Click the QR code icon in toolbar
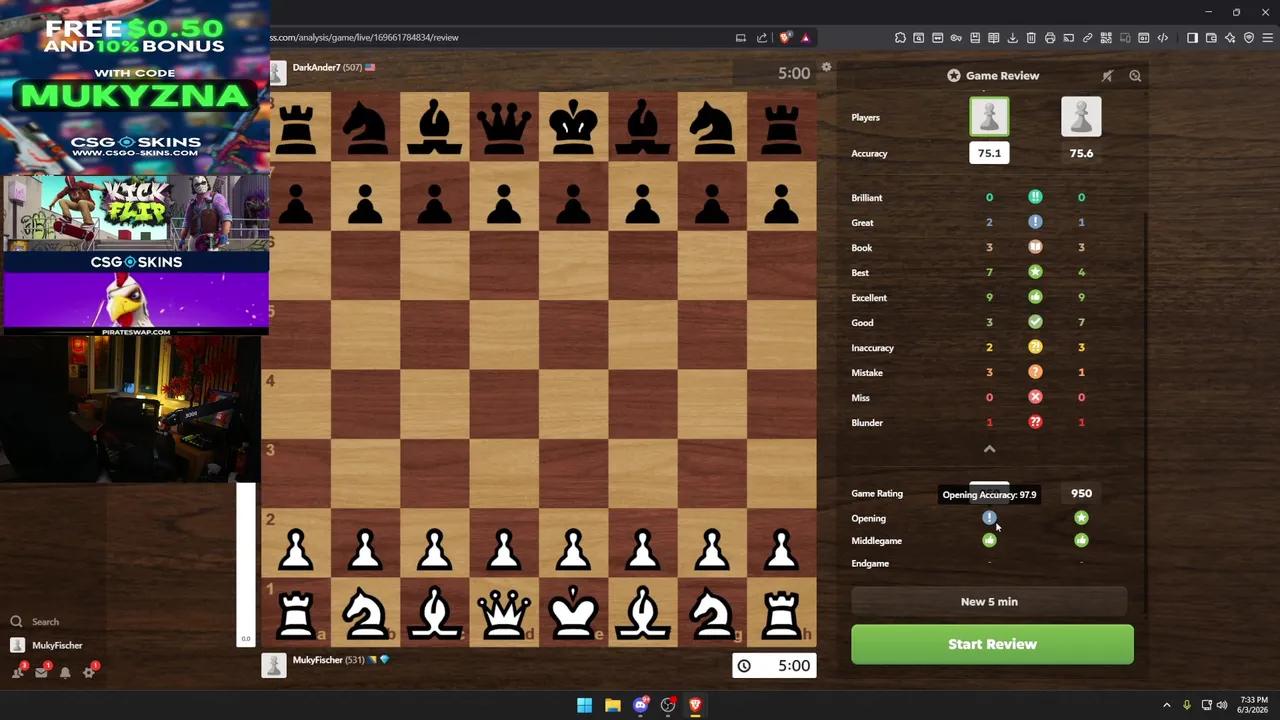The image size is (1280, 720). (1106, 38)
